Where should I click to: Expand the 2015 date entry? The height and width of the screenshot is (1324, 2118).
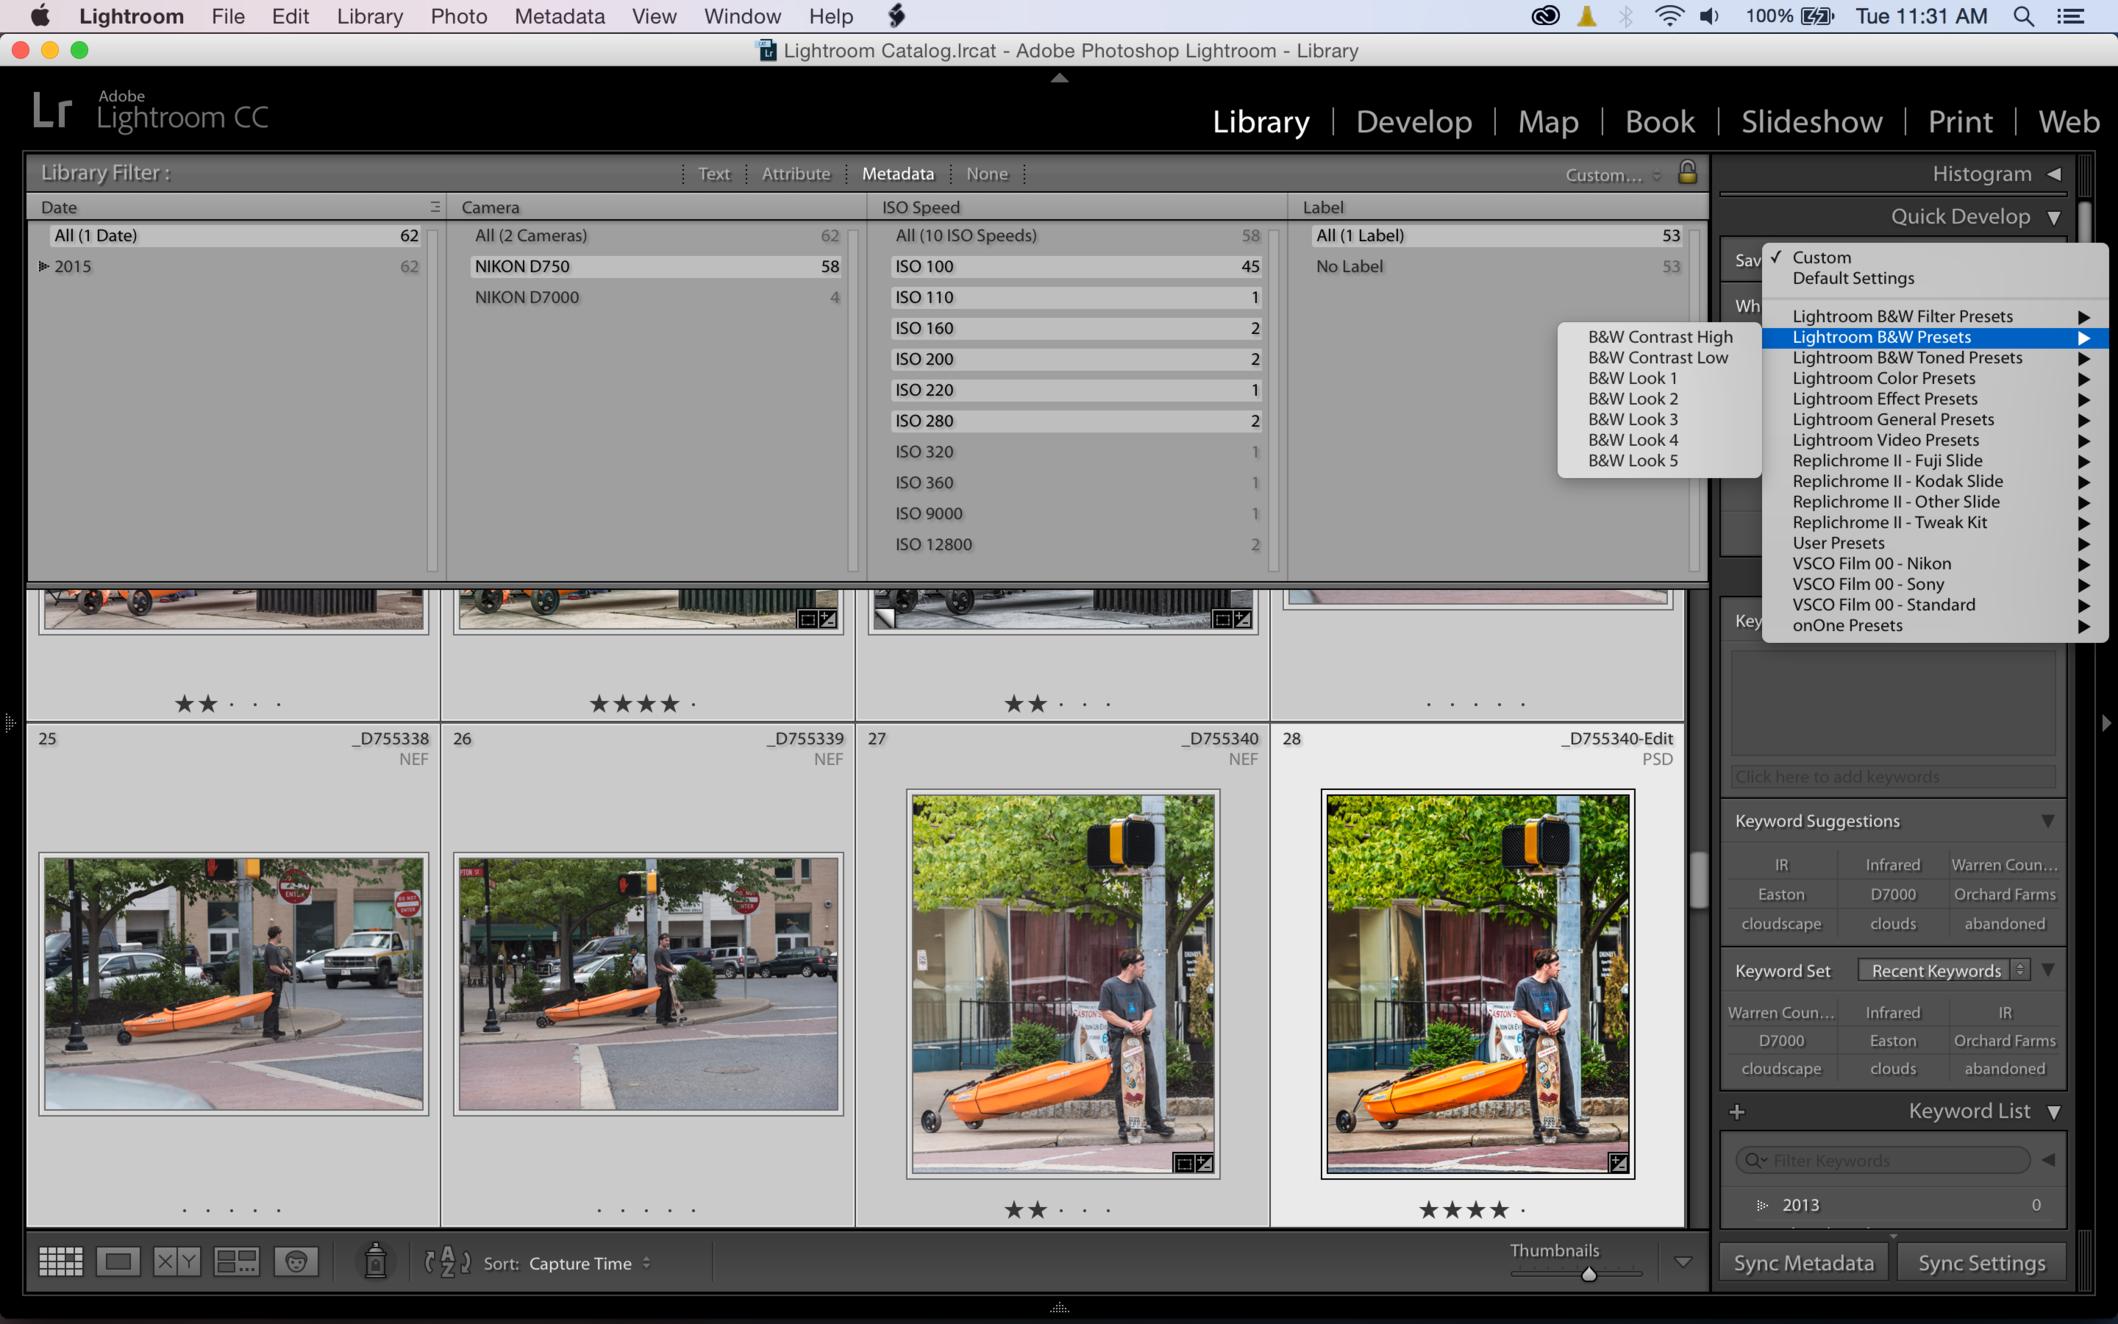tap(43, 266)
